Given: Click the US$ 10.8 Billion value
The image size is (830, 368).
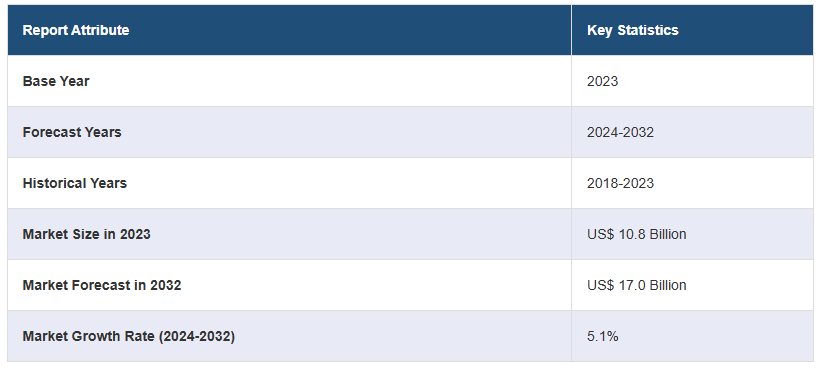Looking at the screenshot, I should pos(637,234).
